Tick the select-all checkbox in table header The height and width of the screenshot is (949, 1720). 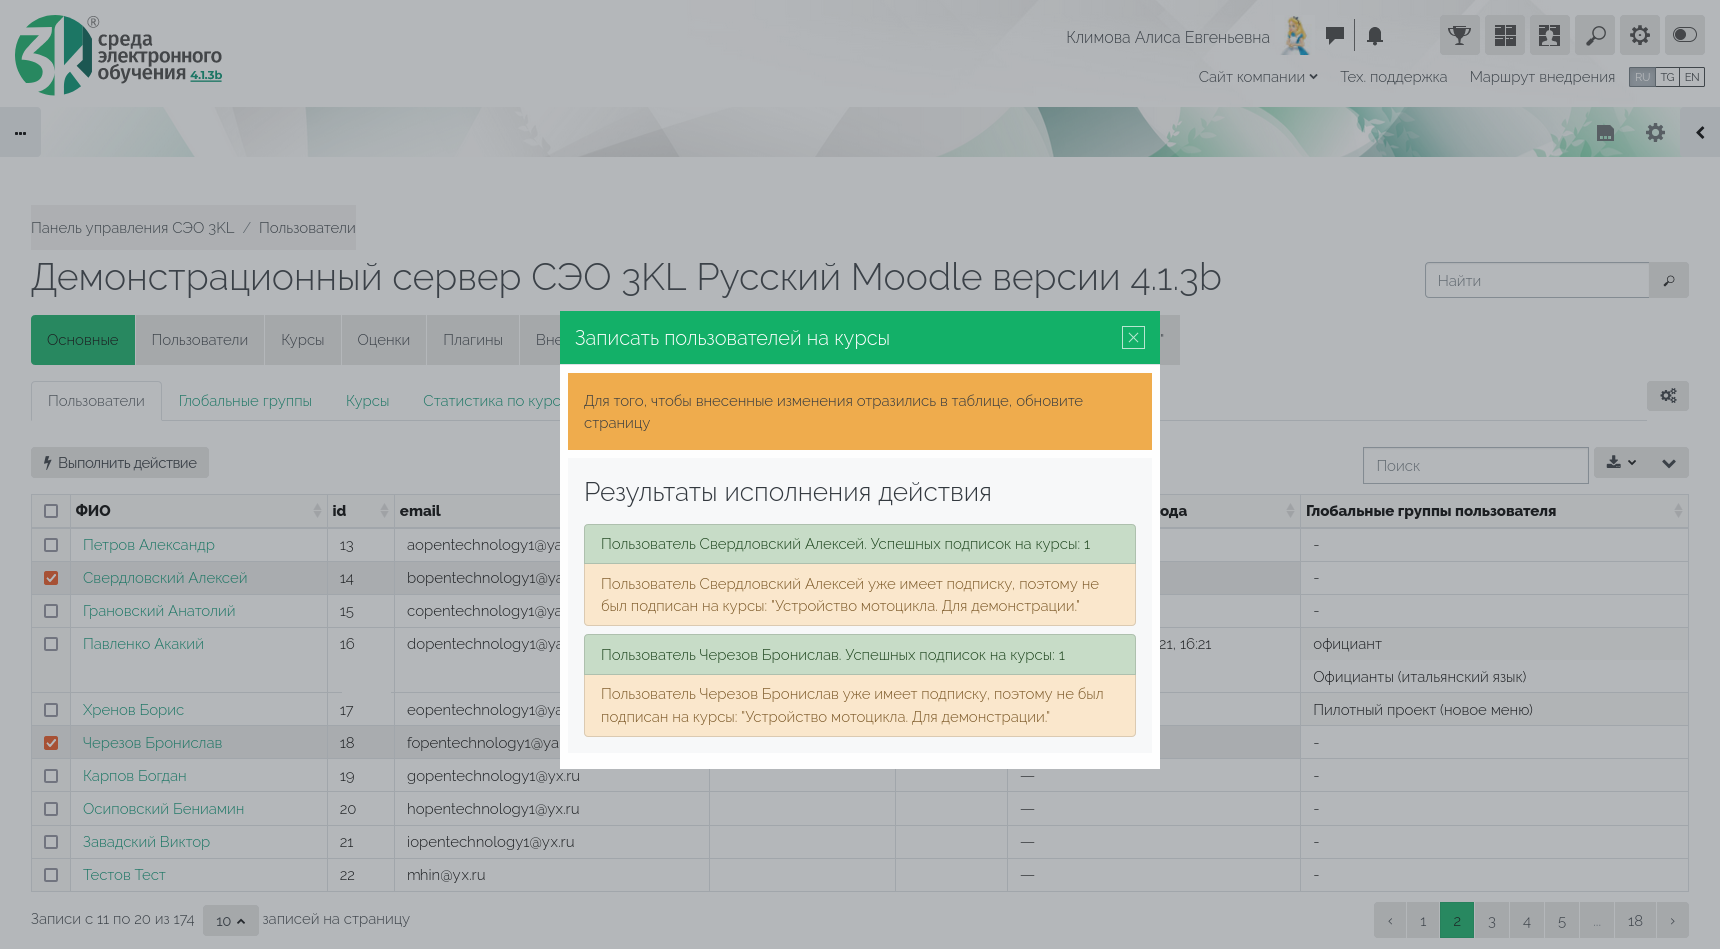51,511
